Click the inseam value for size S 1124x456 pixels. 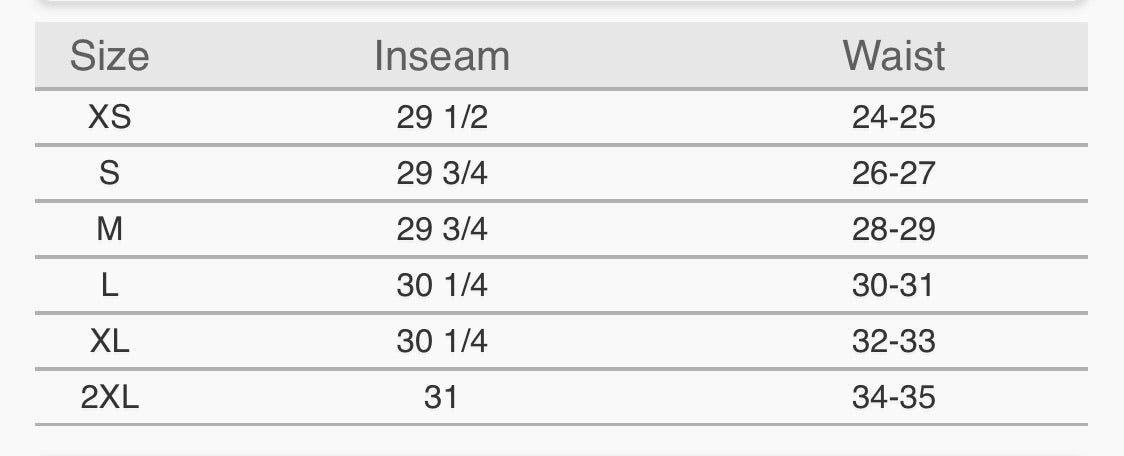(x=441, y=174)
